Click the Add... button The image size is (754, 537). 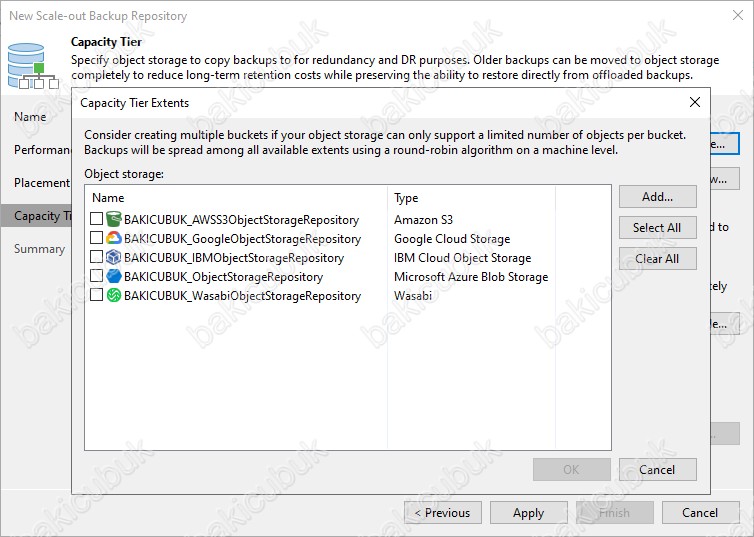[x=657, y=197]
